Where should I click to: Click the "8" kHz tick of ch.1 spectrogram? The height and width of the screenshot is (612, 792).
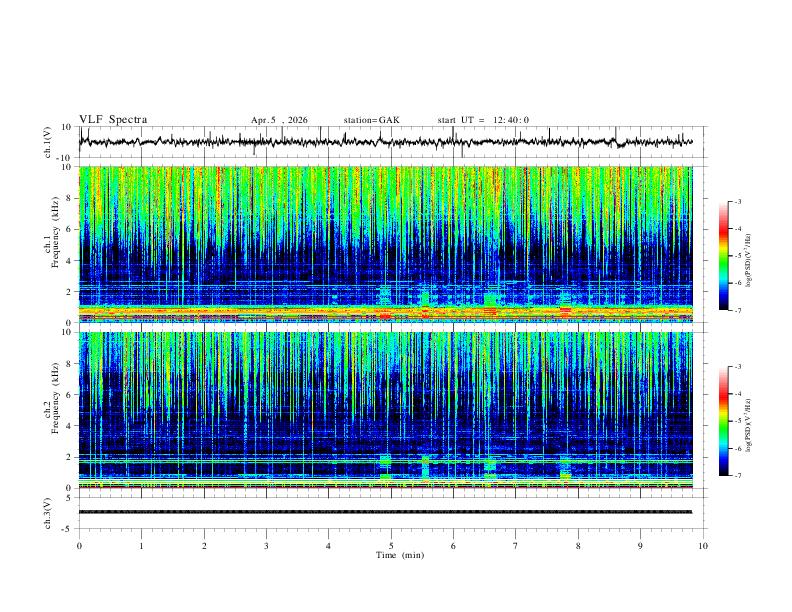[69, 198]
